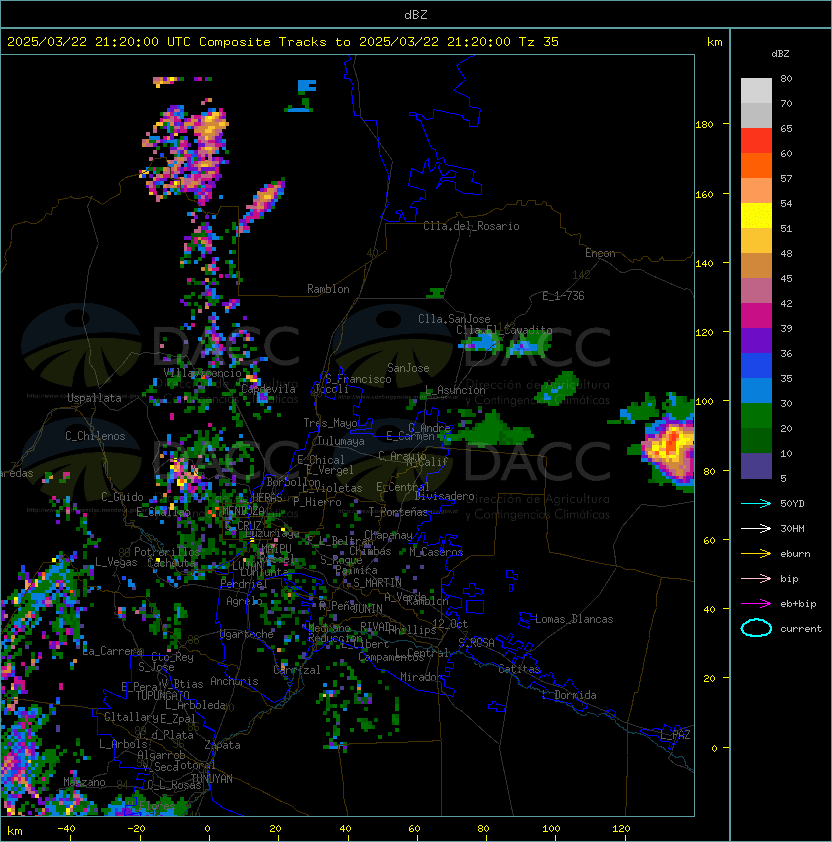Click the 'La_Carrera' map label

pos(113,651)
